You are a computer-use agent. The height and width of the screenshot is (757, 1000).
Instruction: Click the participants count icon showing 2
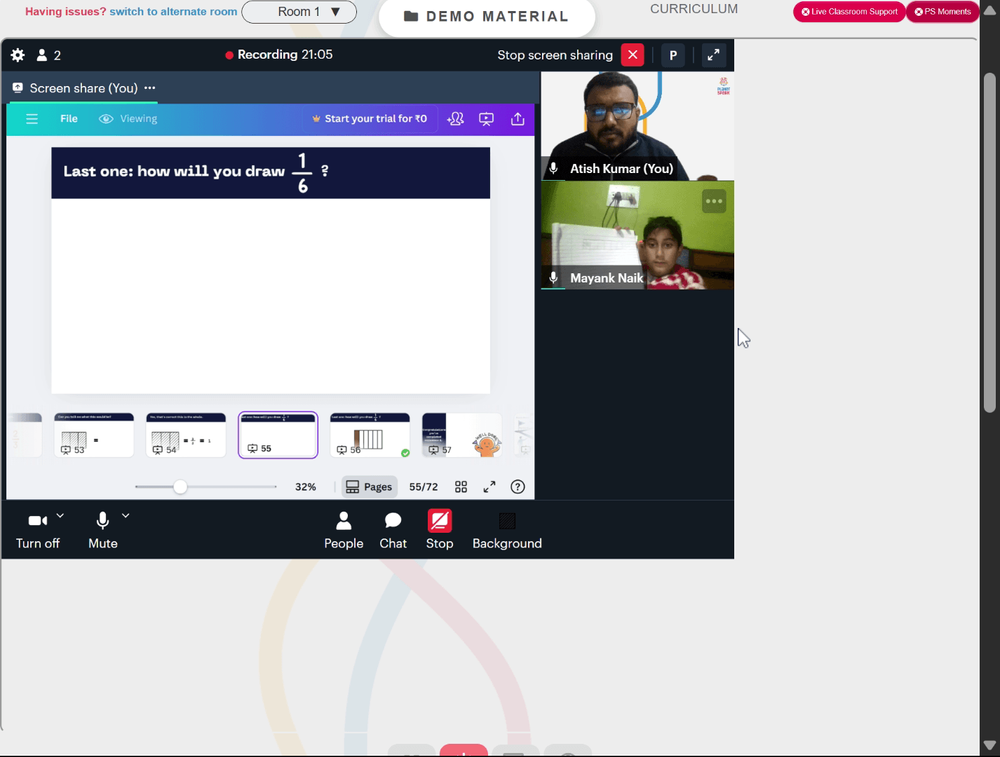point(48,55)
